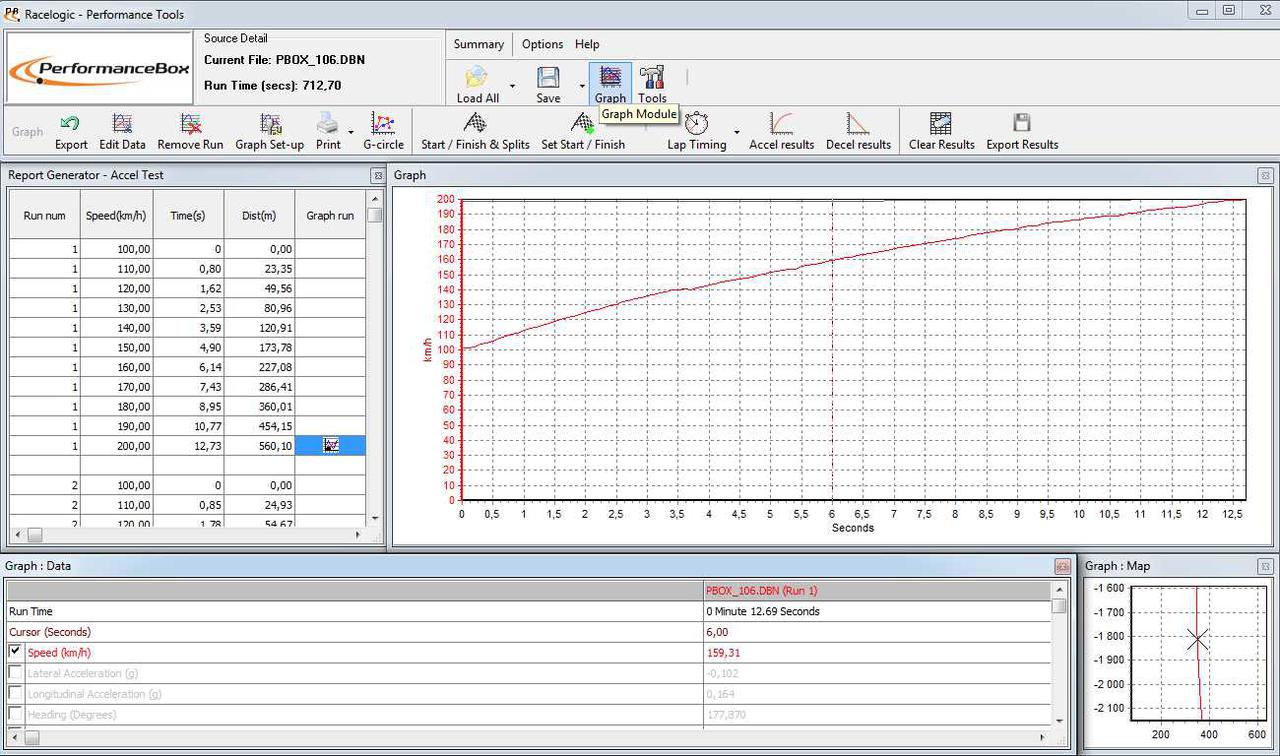Click the disabled Graph button
Viewport: 1280px width, 756px height.
[27, 132]
